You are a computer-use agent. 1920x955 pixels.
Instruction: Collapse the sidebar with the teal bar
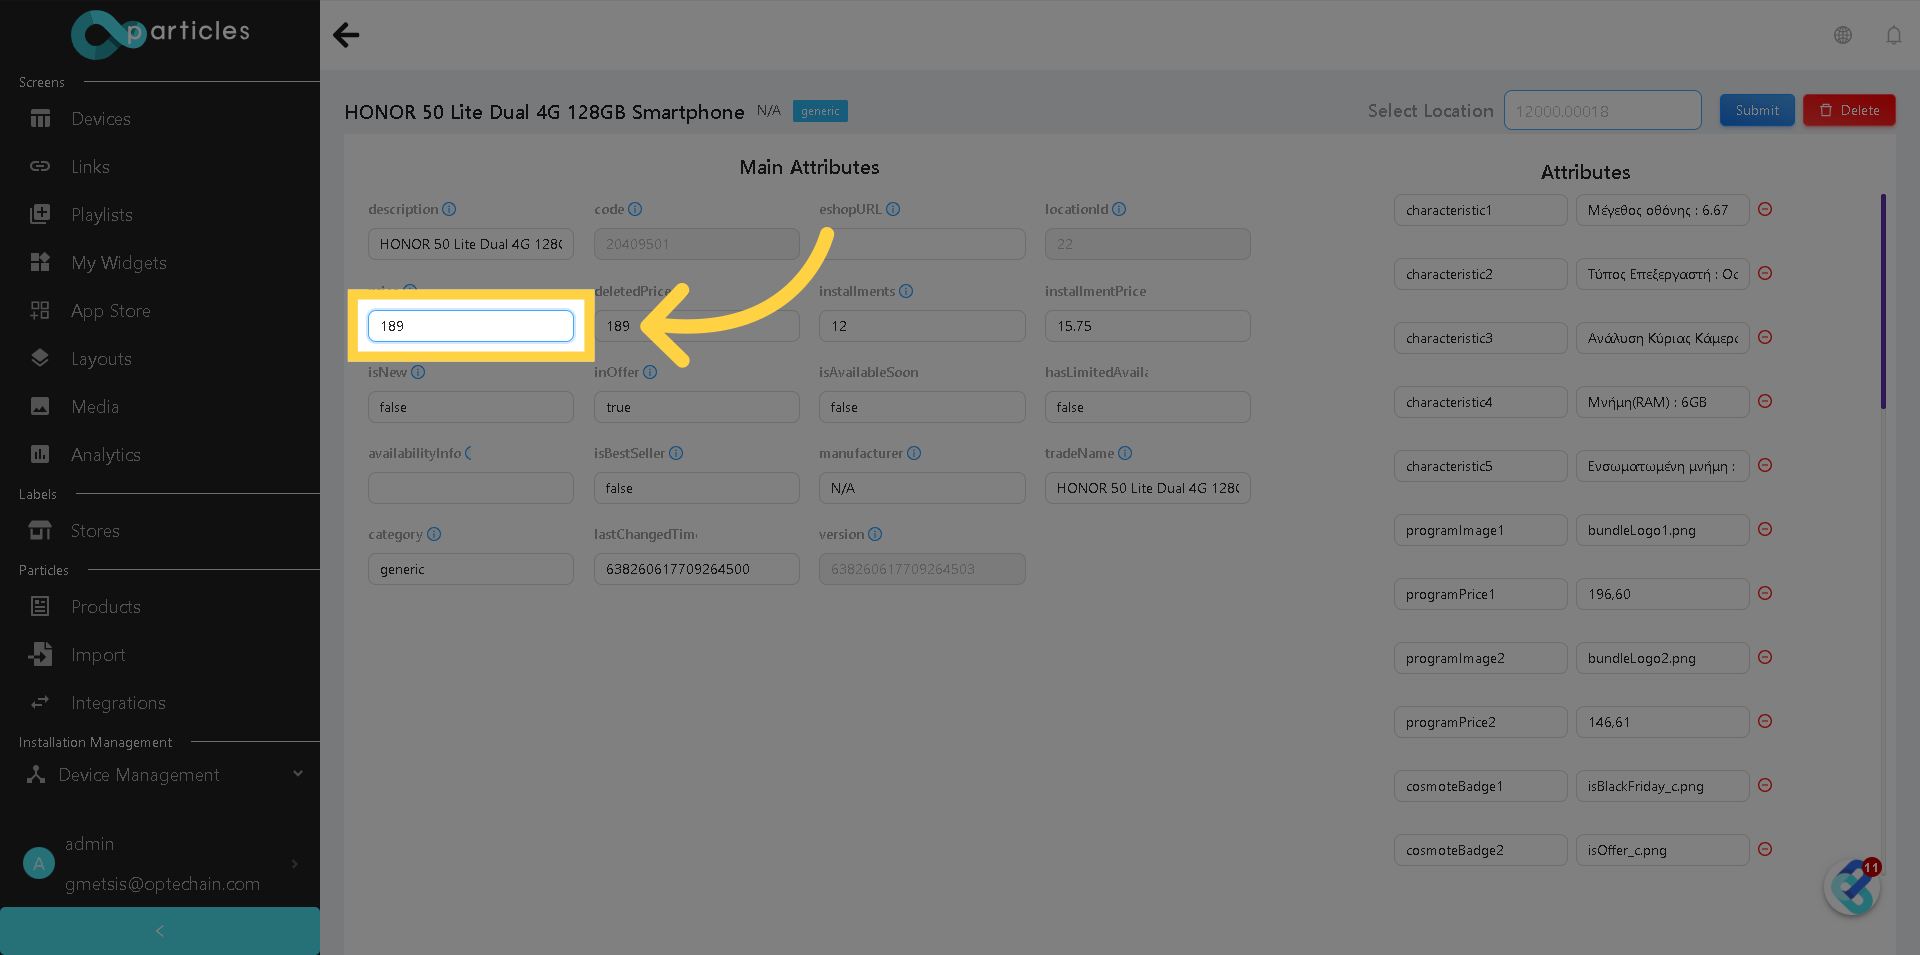(x=160, y=931)
